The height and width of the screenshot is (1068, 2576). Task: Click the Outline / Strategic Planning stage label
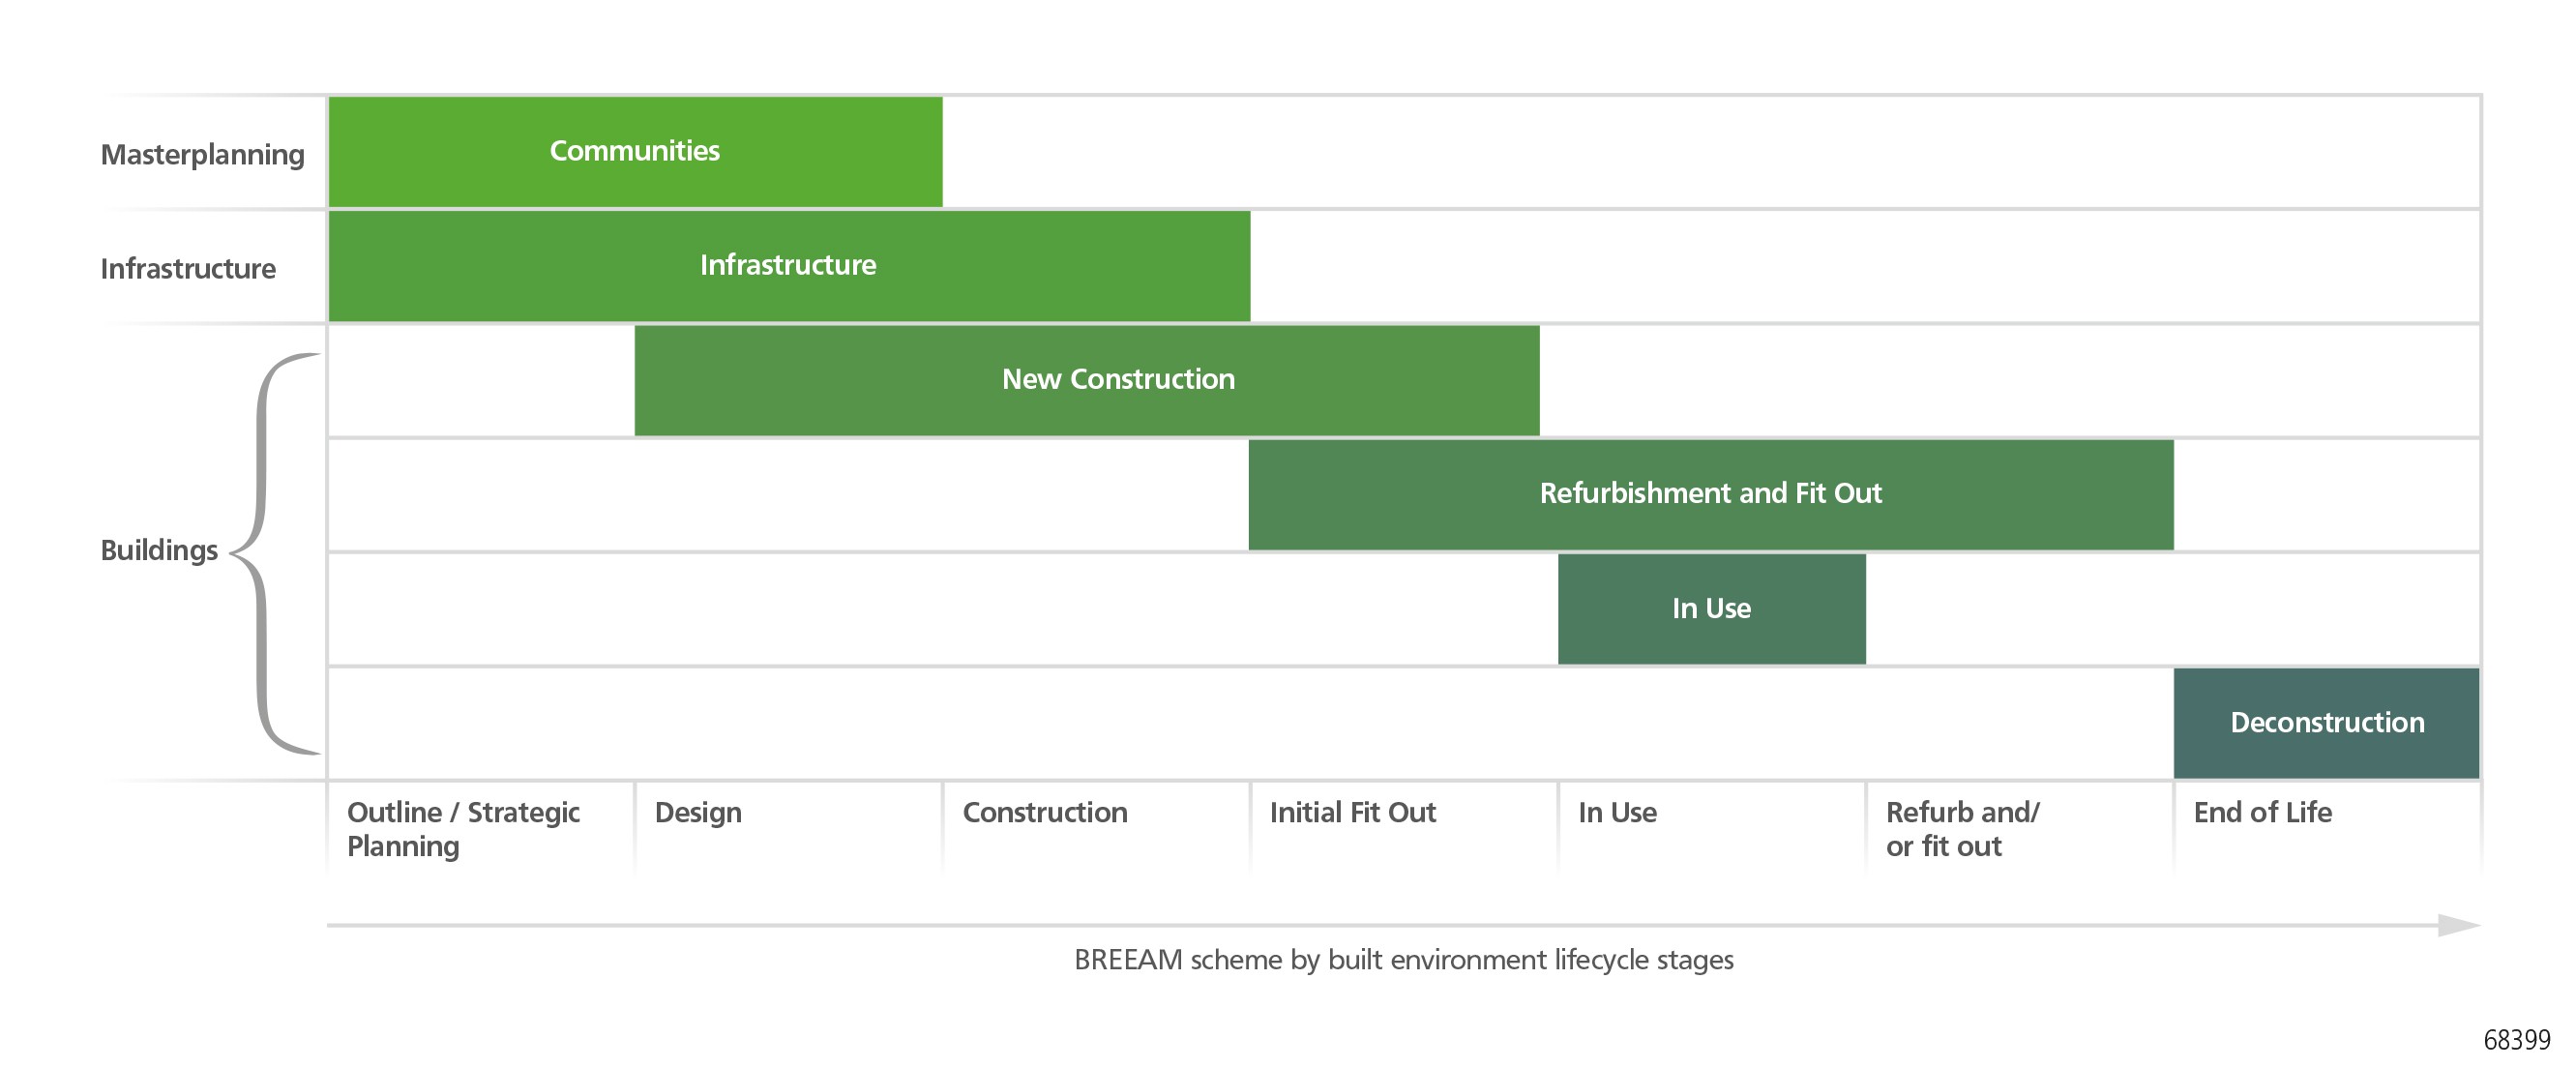(463, 829)
